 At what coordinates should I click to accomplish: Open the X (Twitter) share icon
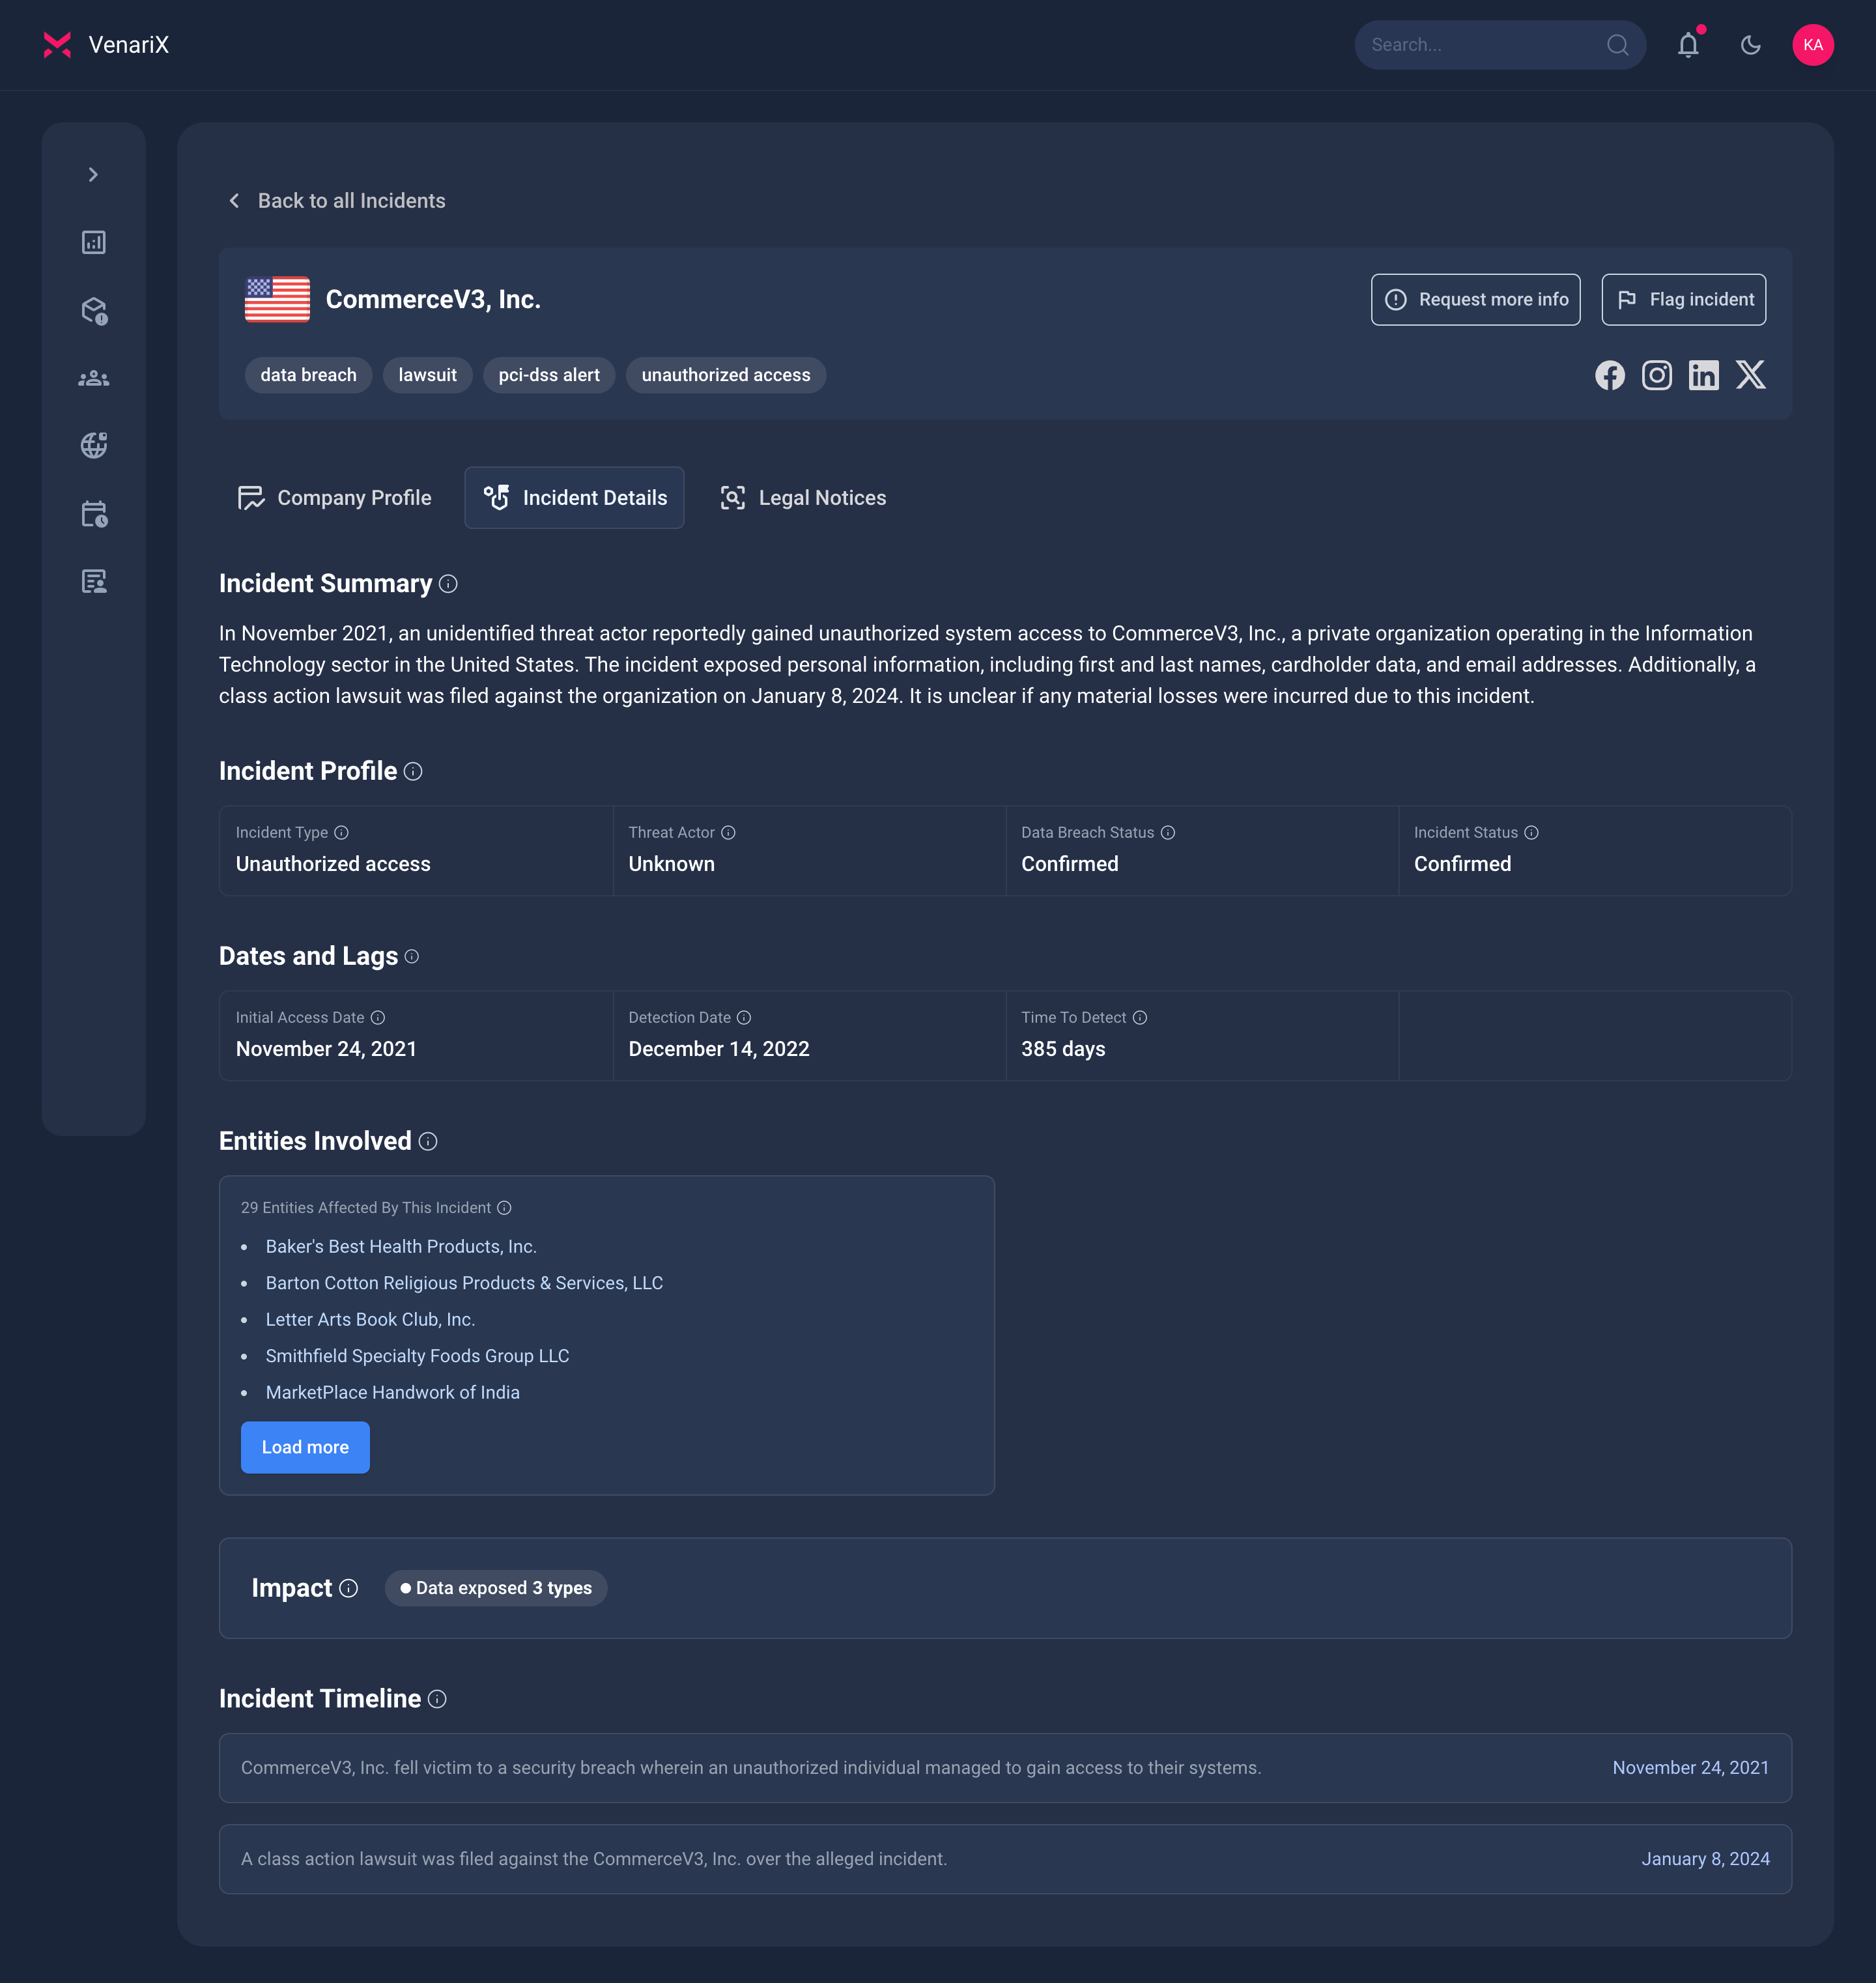(x=1750, y=375)
